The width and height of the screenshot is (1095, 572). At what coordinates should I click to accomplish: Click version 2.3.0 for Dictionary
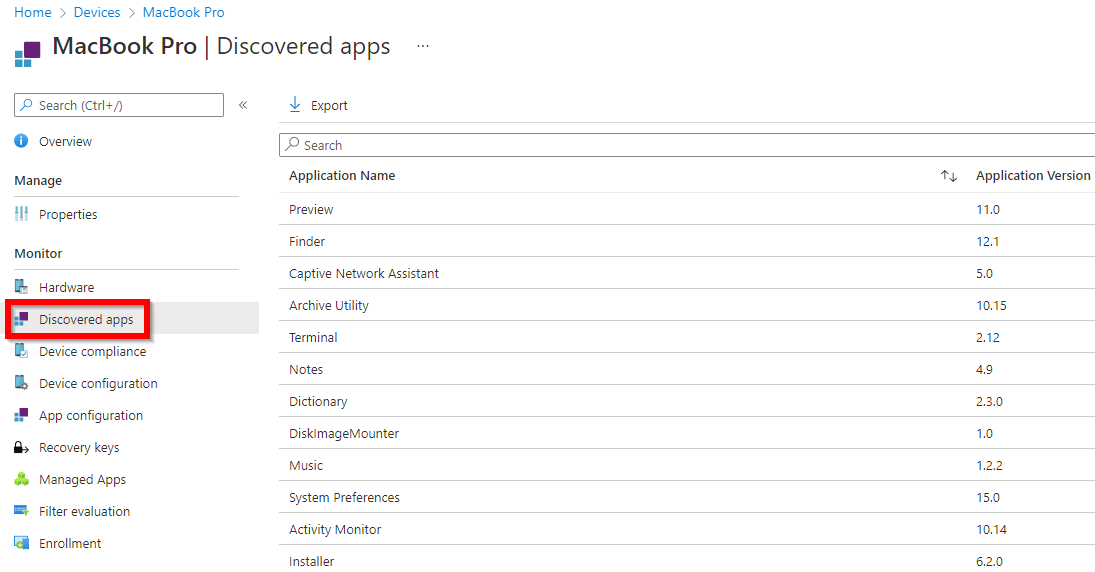[x=989, y=402]
